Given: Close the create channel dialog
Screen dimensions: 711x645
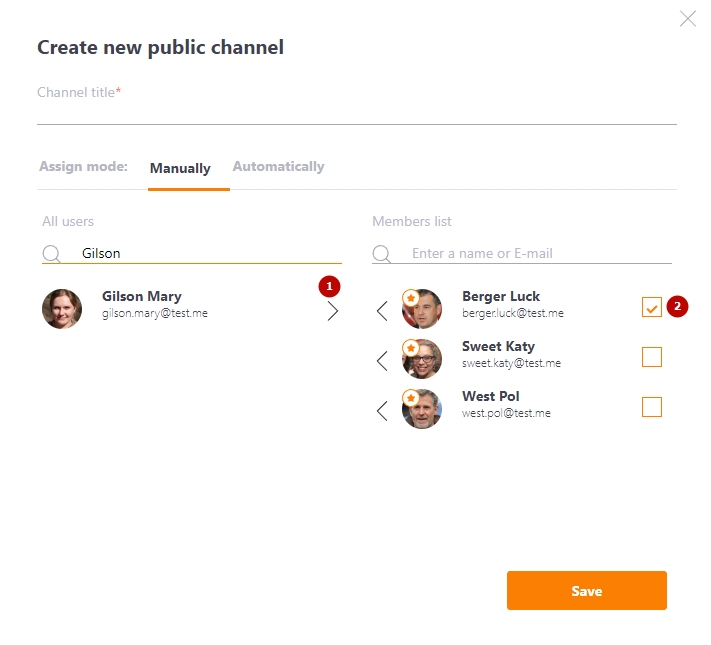Looking at the screenshot, I should click(x=688, y=19).
